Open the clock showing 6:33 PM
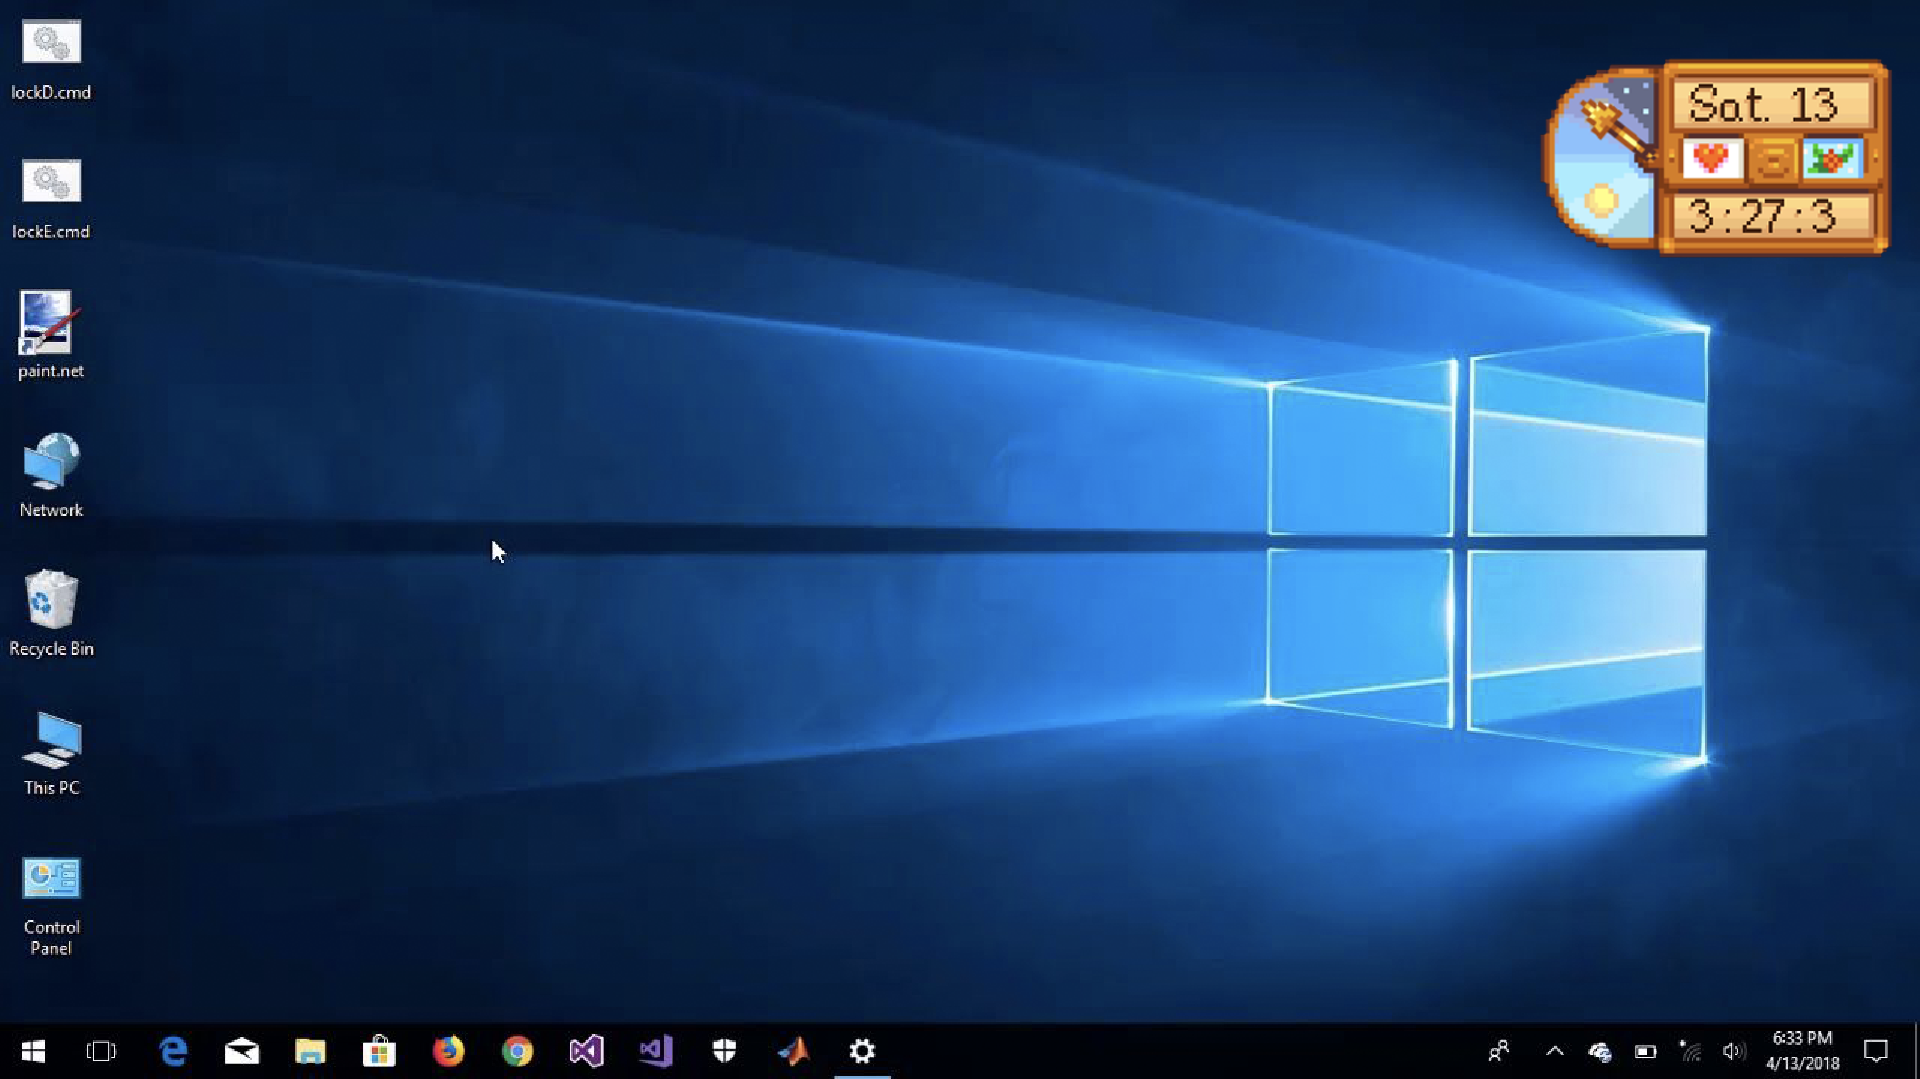The width and height of the screenshot is (1920, 1079). pos(1802,1051)
